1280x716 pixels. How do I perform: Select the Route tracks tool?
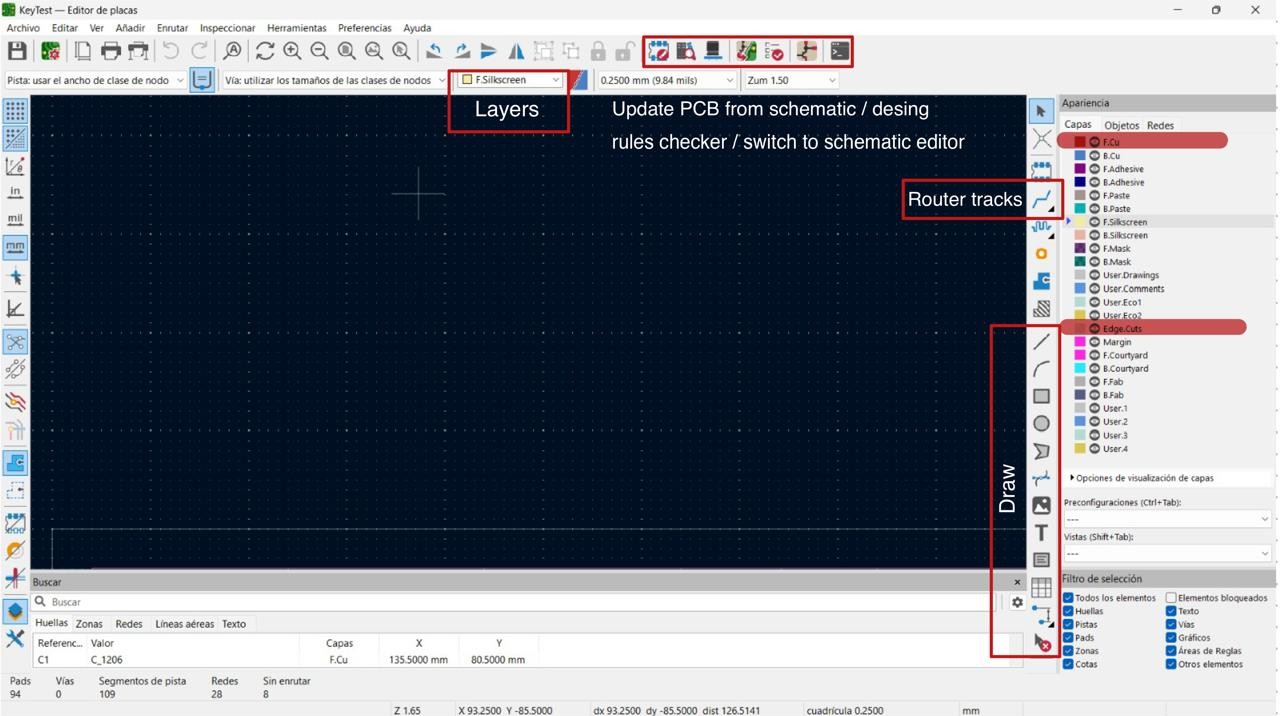pyautogui.click(x=1041, y=200)
